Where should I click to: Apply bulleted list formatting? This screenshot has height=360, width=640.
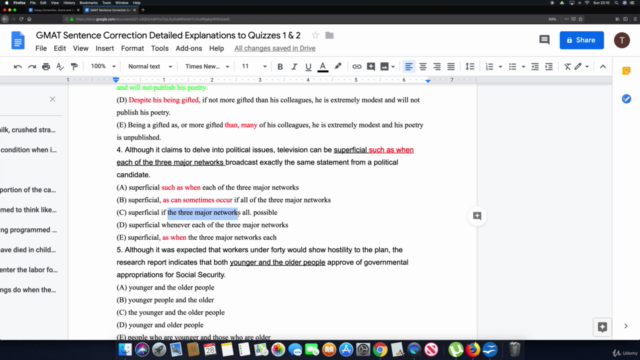pos(513,67)
